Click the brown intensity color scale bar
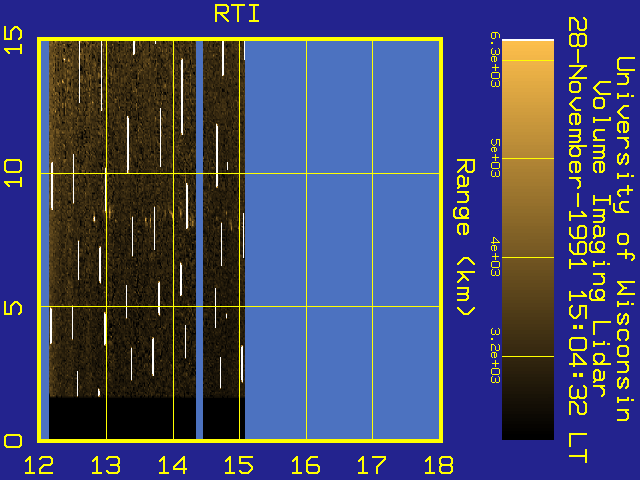 [x=528, y=240]
